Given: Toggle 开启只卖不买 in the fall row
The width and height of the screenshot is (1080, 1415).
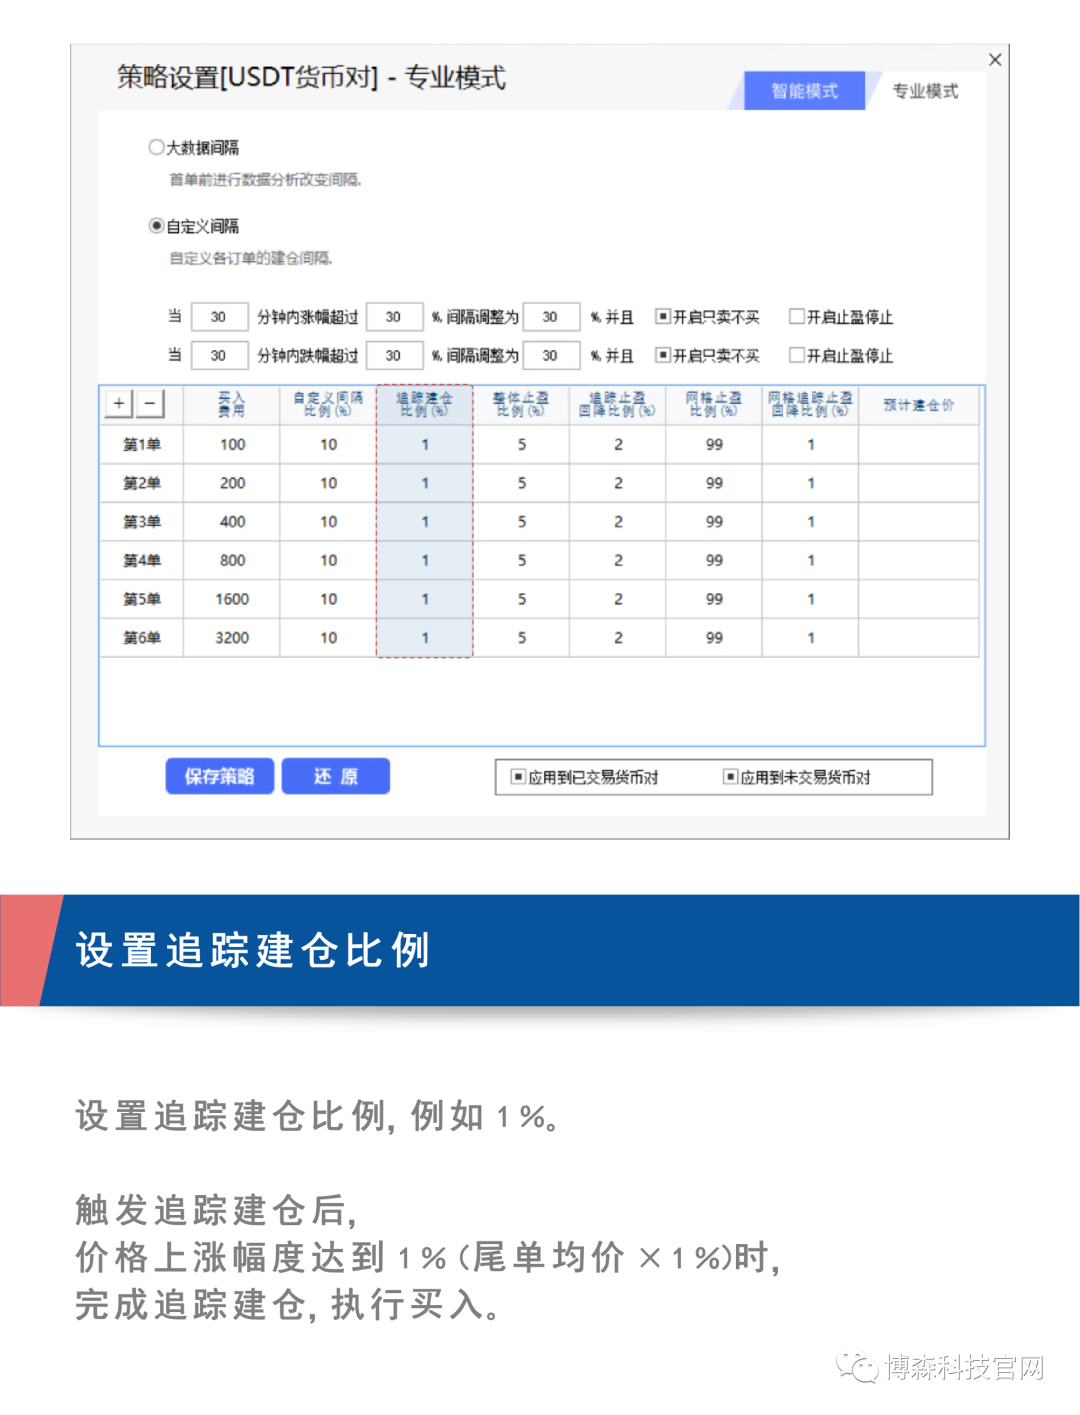Looking at the screenshot, I should pos(662,355).
